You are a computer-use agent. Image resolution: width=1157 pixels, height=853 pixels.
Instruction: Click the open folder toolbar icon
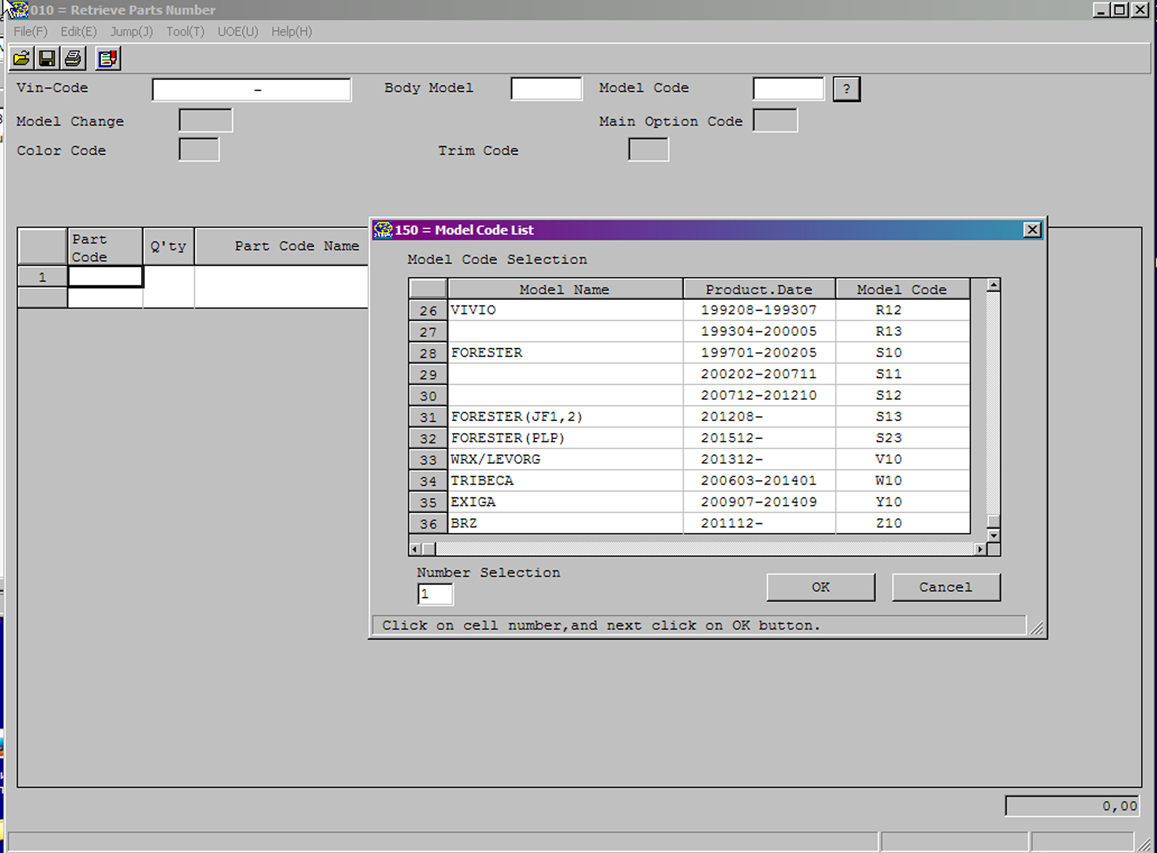[x=21, y=59]
